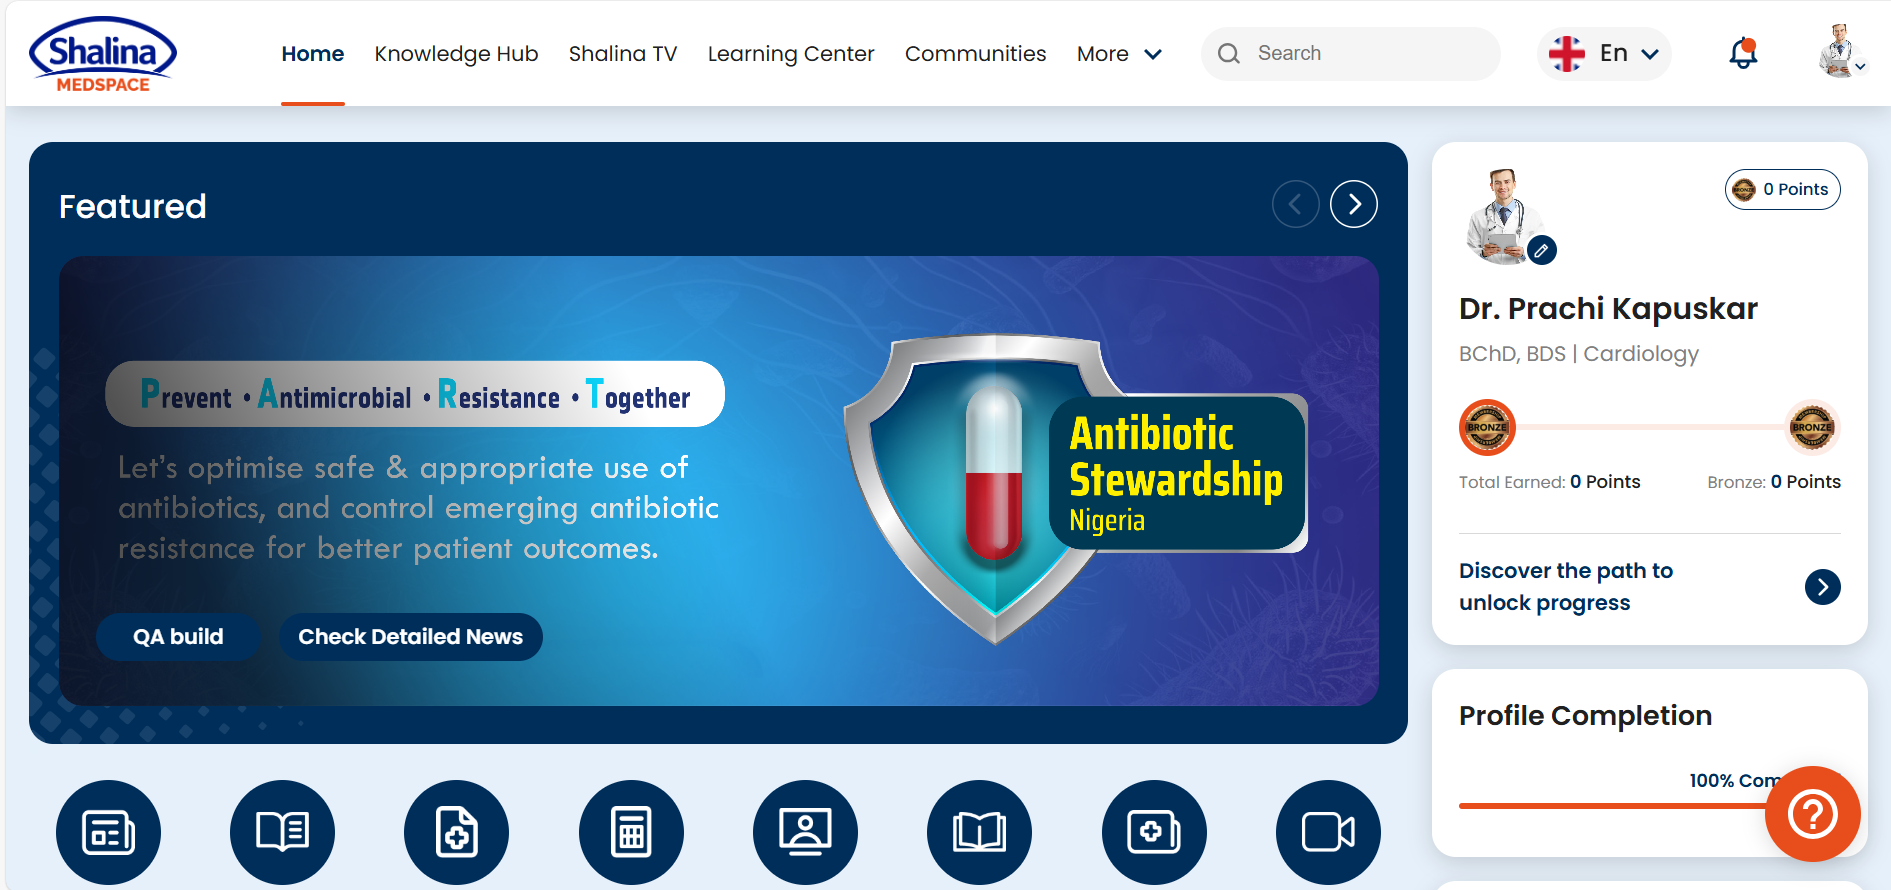Click 'Bronze: 0 Points' label text
This screenshot has width=1891, height=890.
click(1774, 482)
